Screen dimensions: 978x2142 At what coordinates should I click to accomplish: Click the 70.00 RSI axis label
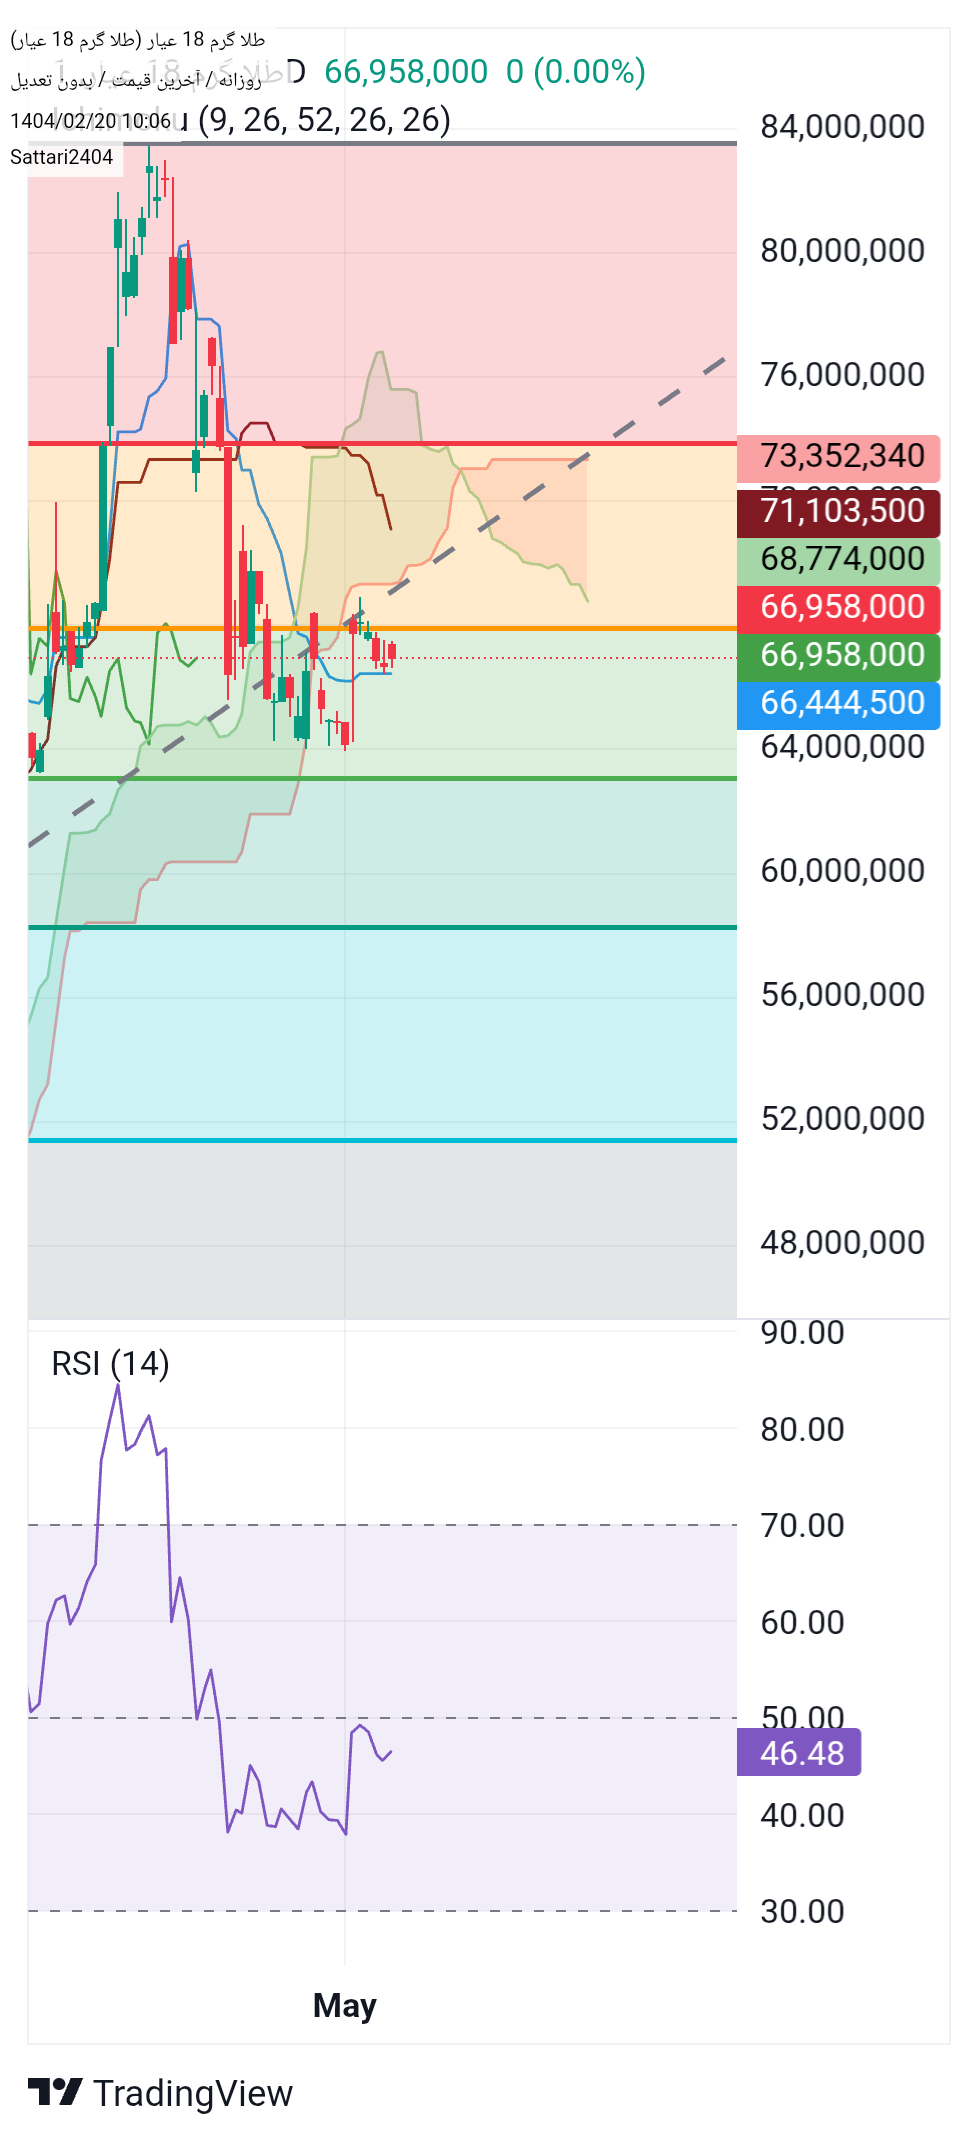click(x=803, y=1526)
